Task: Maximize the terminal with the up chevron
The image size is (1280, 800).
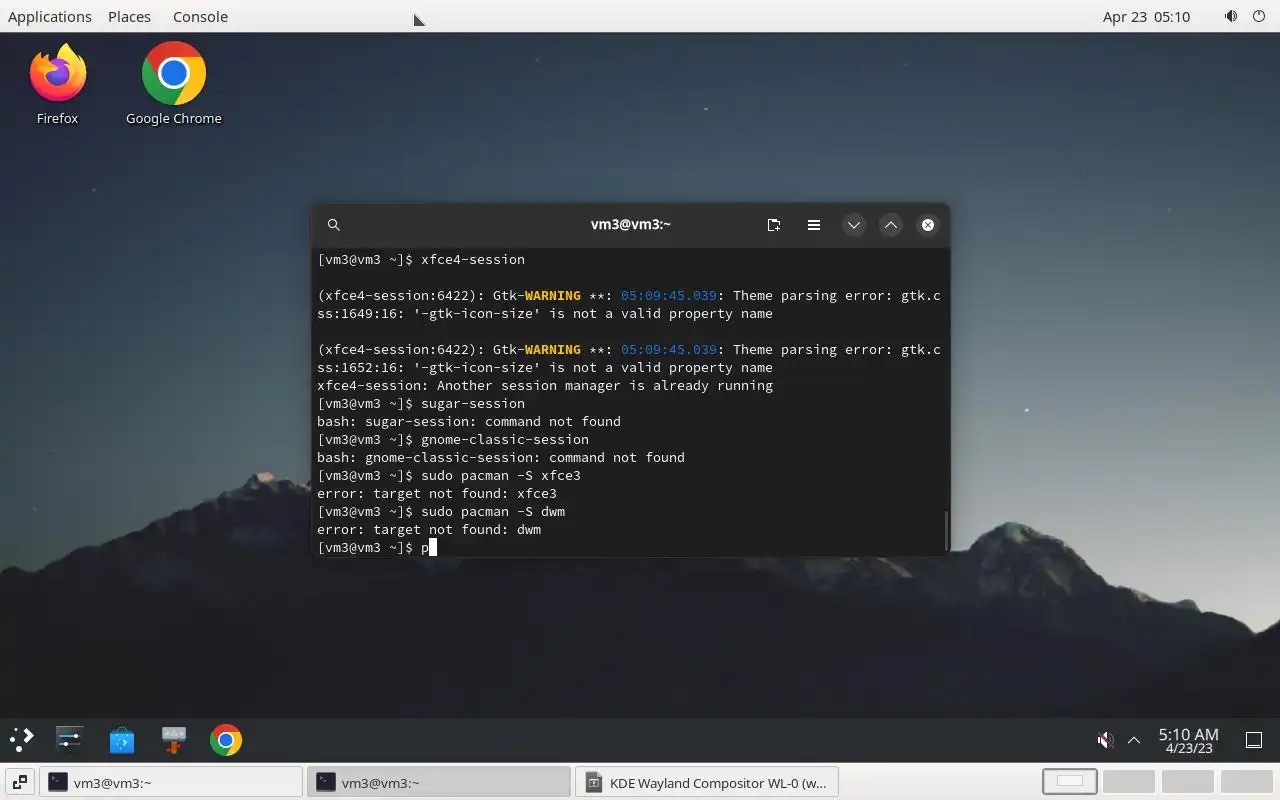Action: 891,225
